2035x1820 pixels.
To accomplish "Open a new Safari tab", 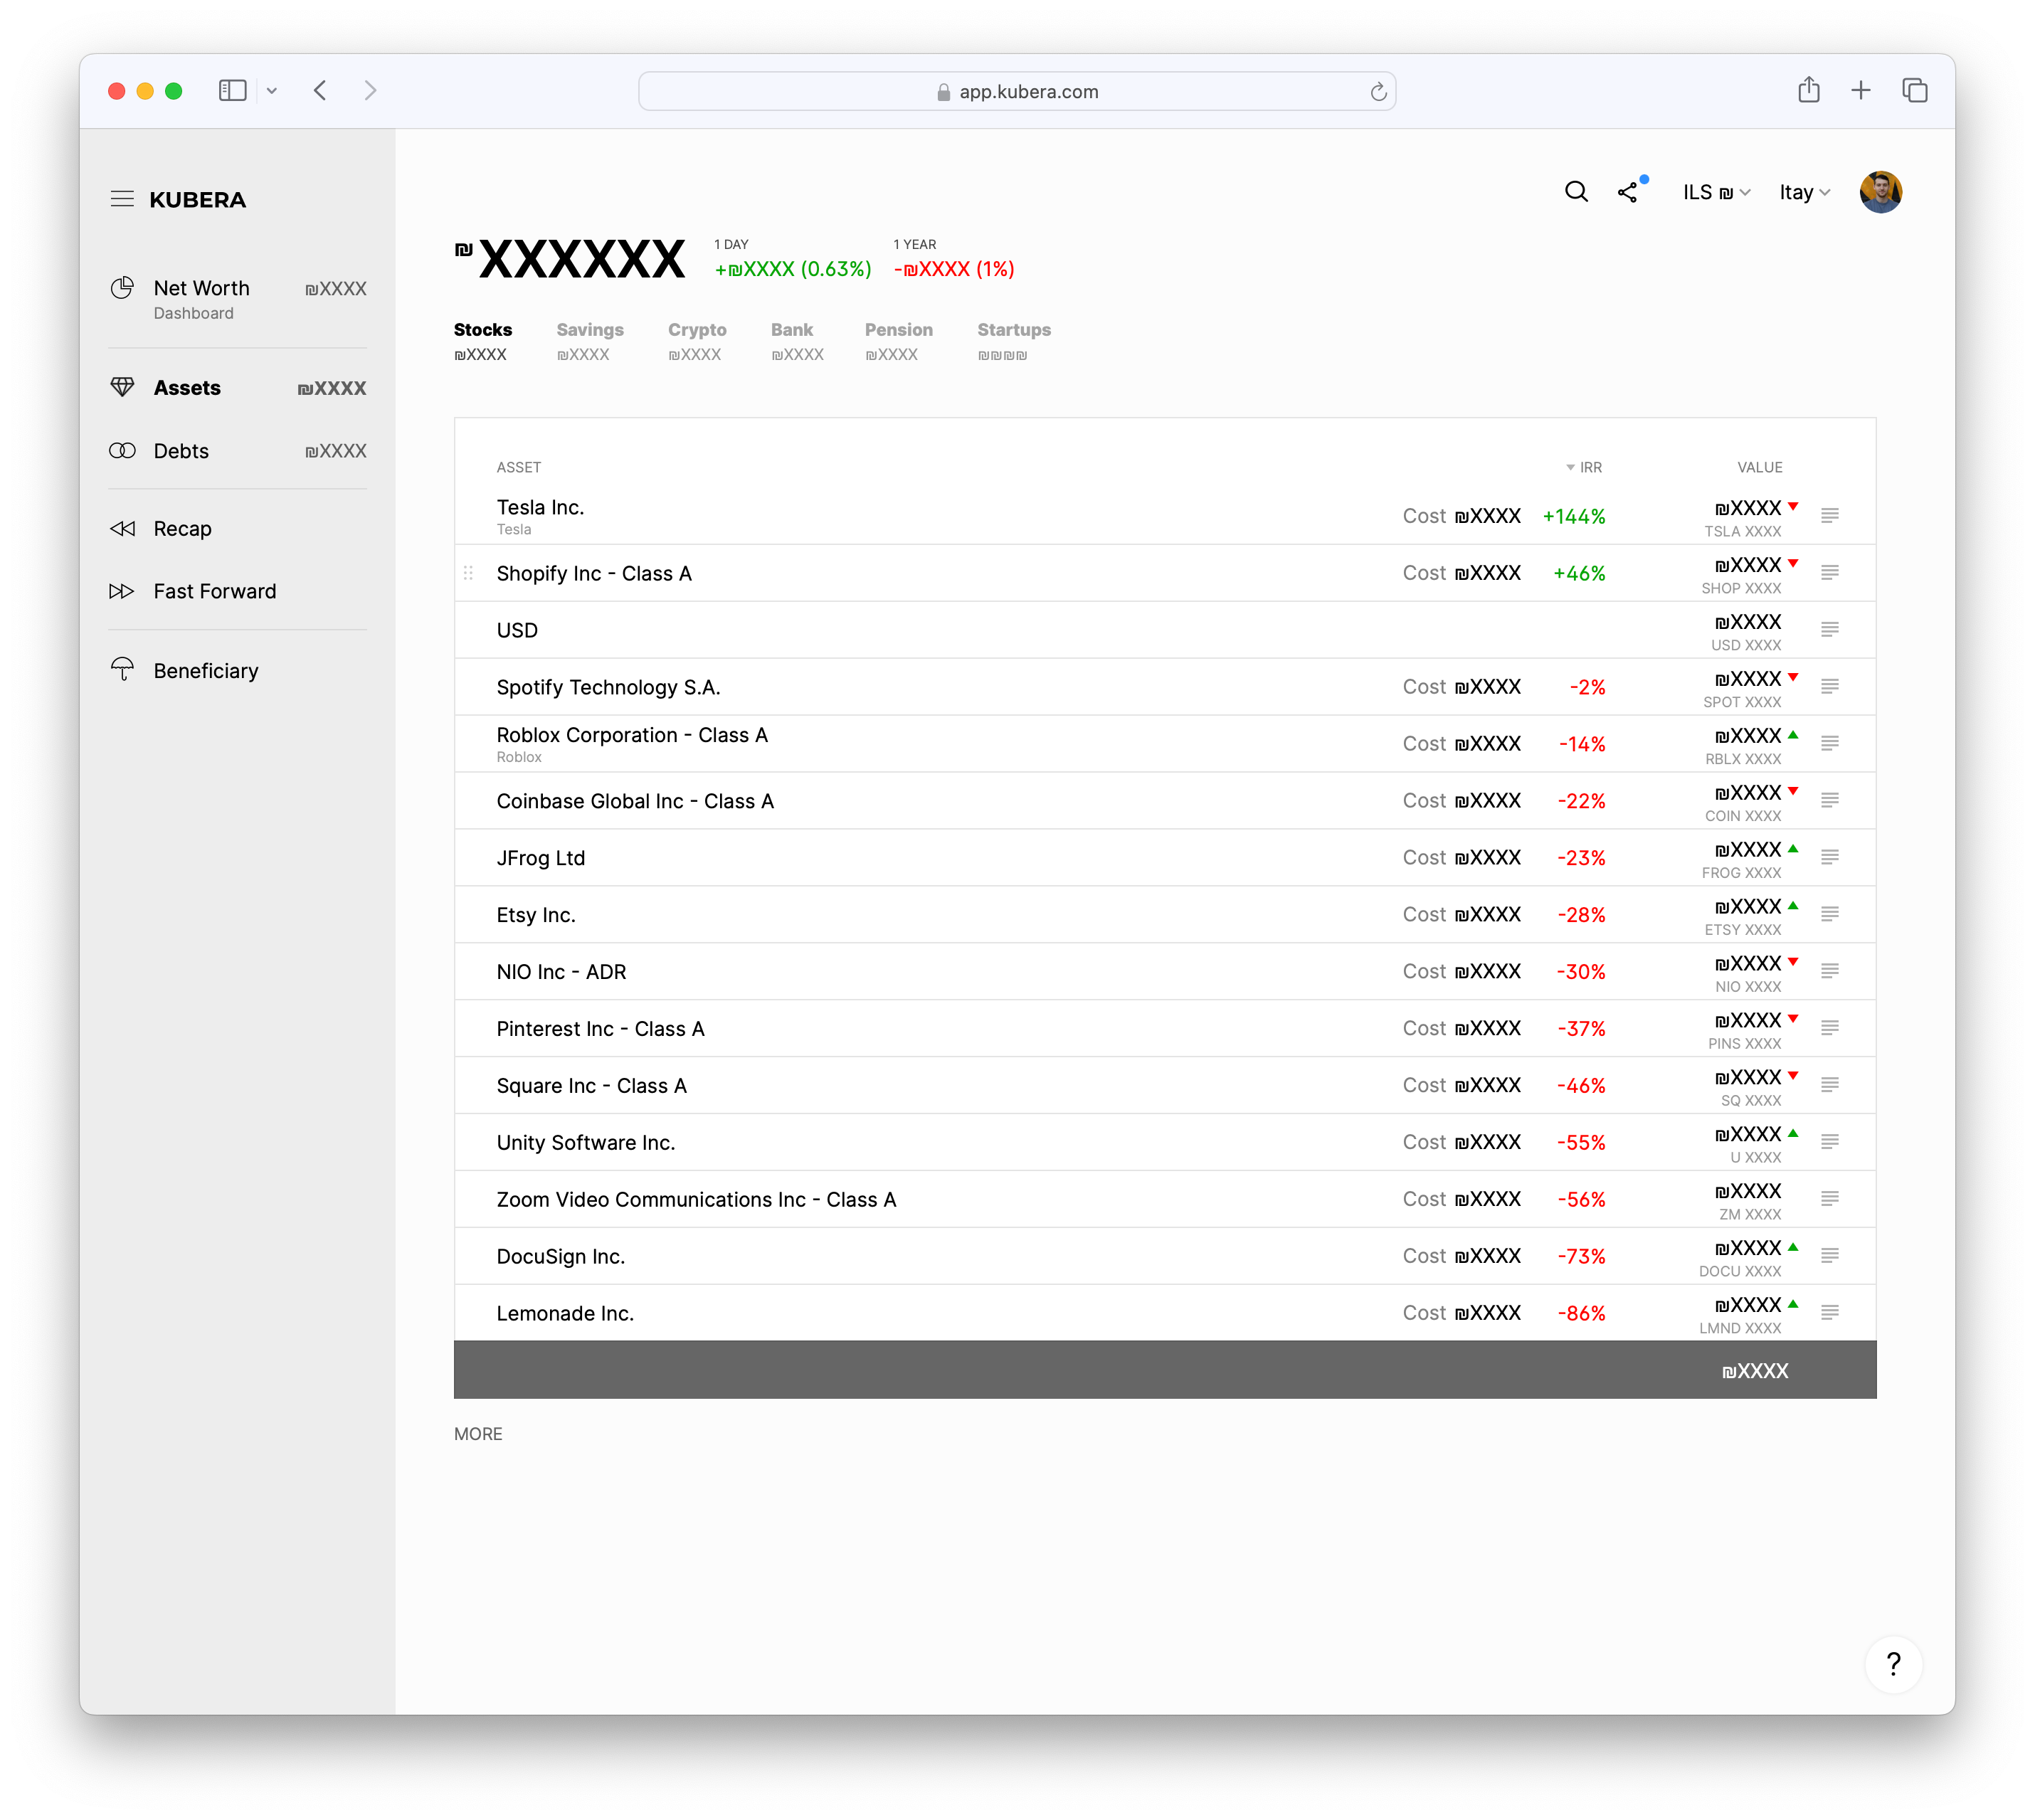I will pos(1860,91).
